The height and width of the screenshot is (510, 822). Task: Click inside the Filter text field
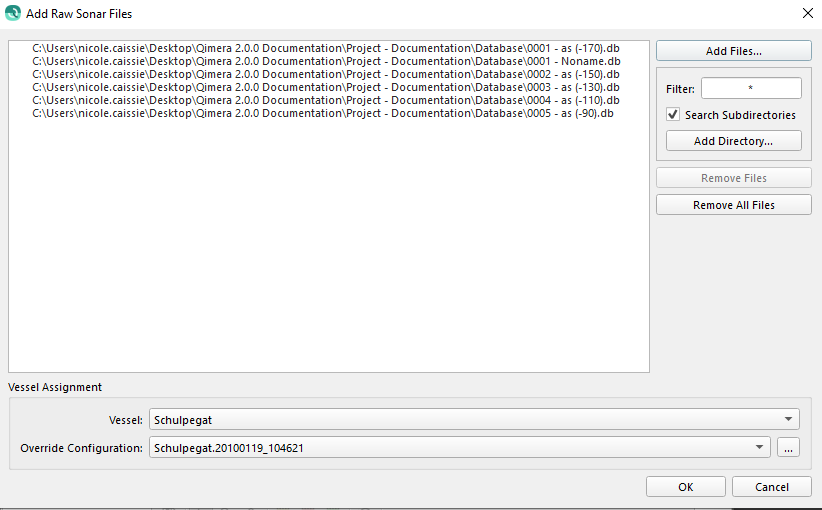coord(751,88)
